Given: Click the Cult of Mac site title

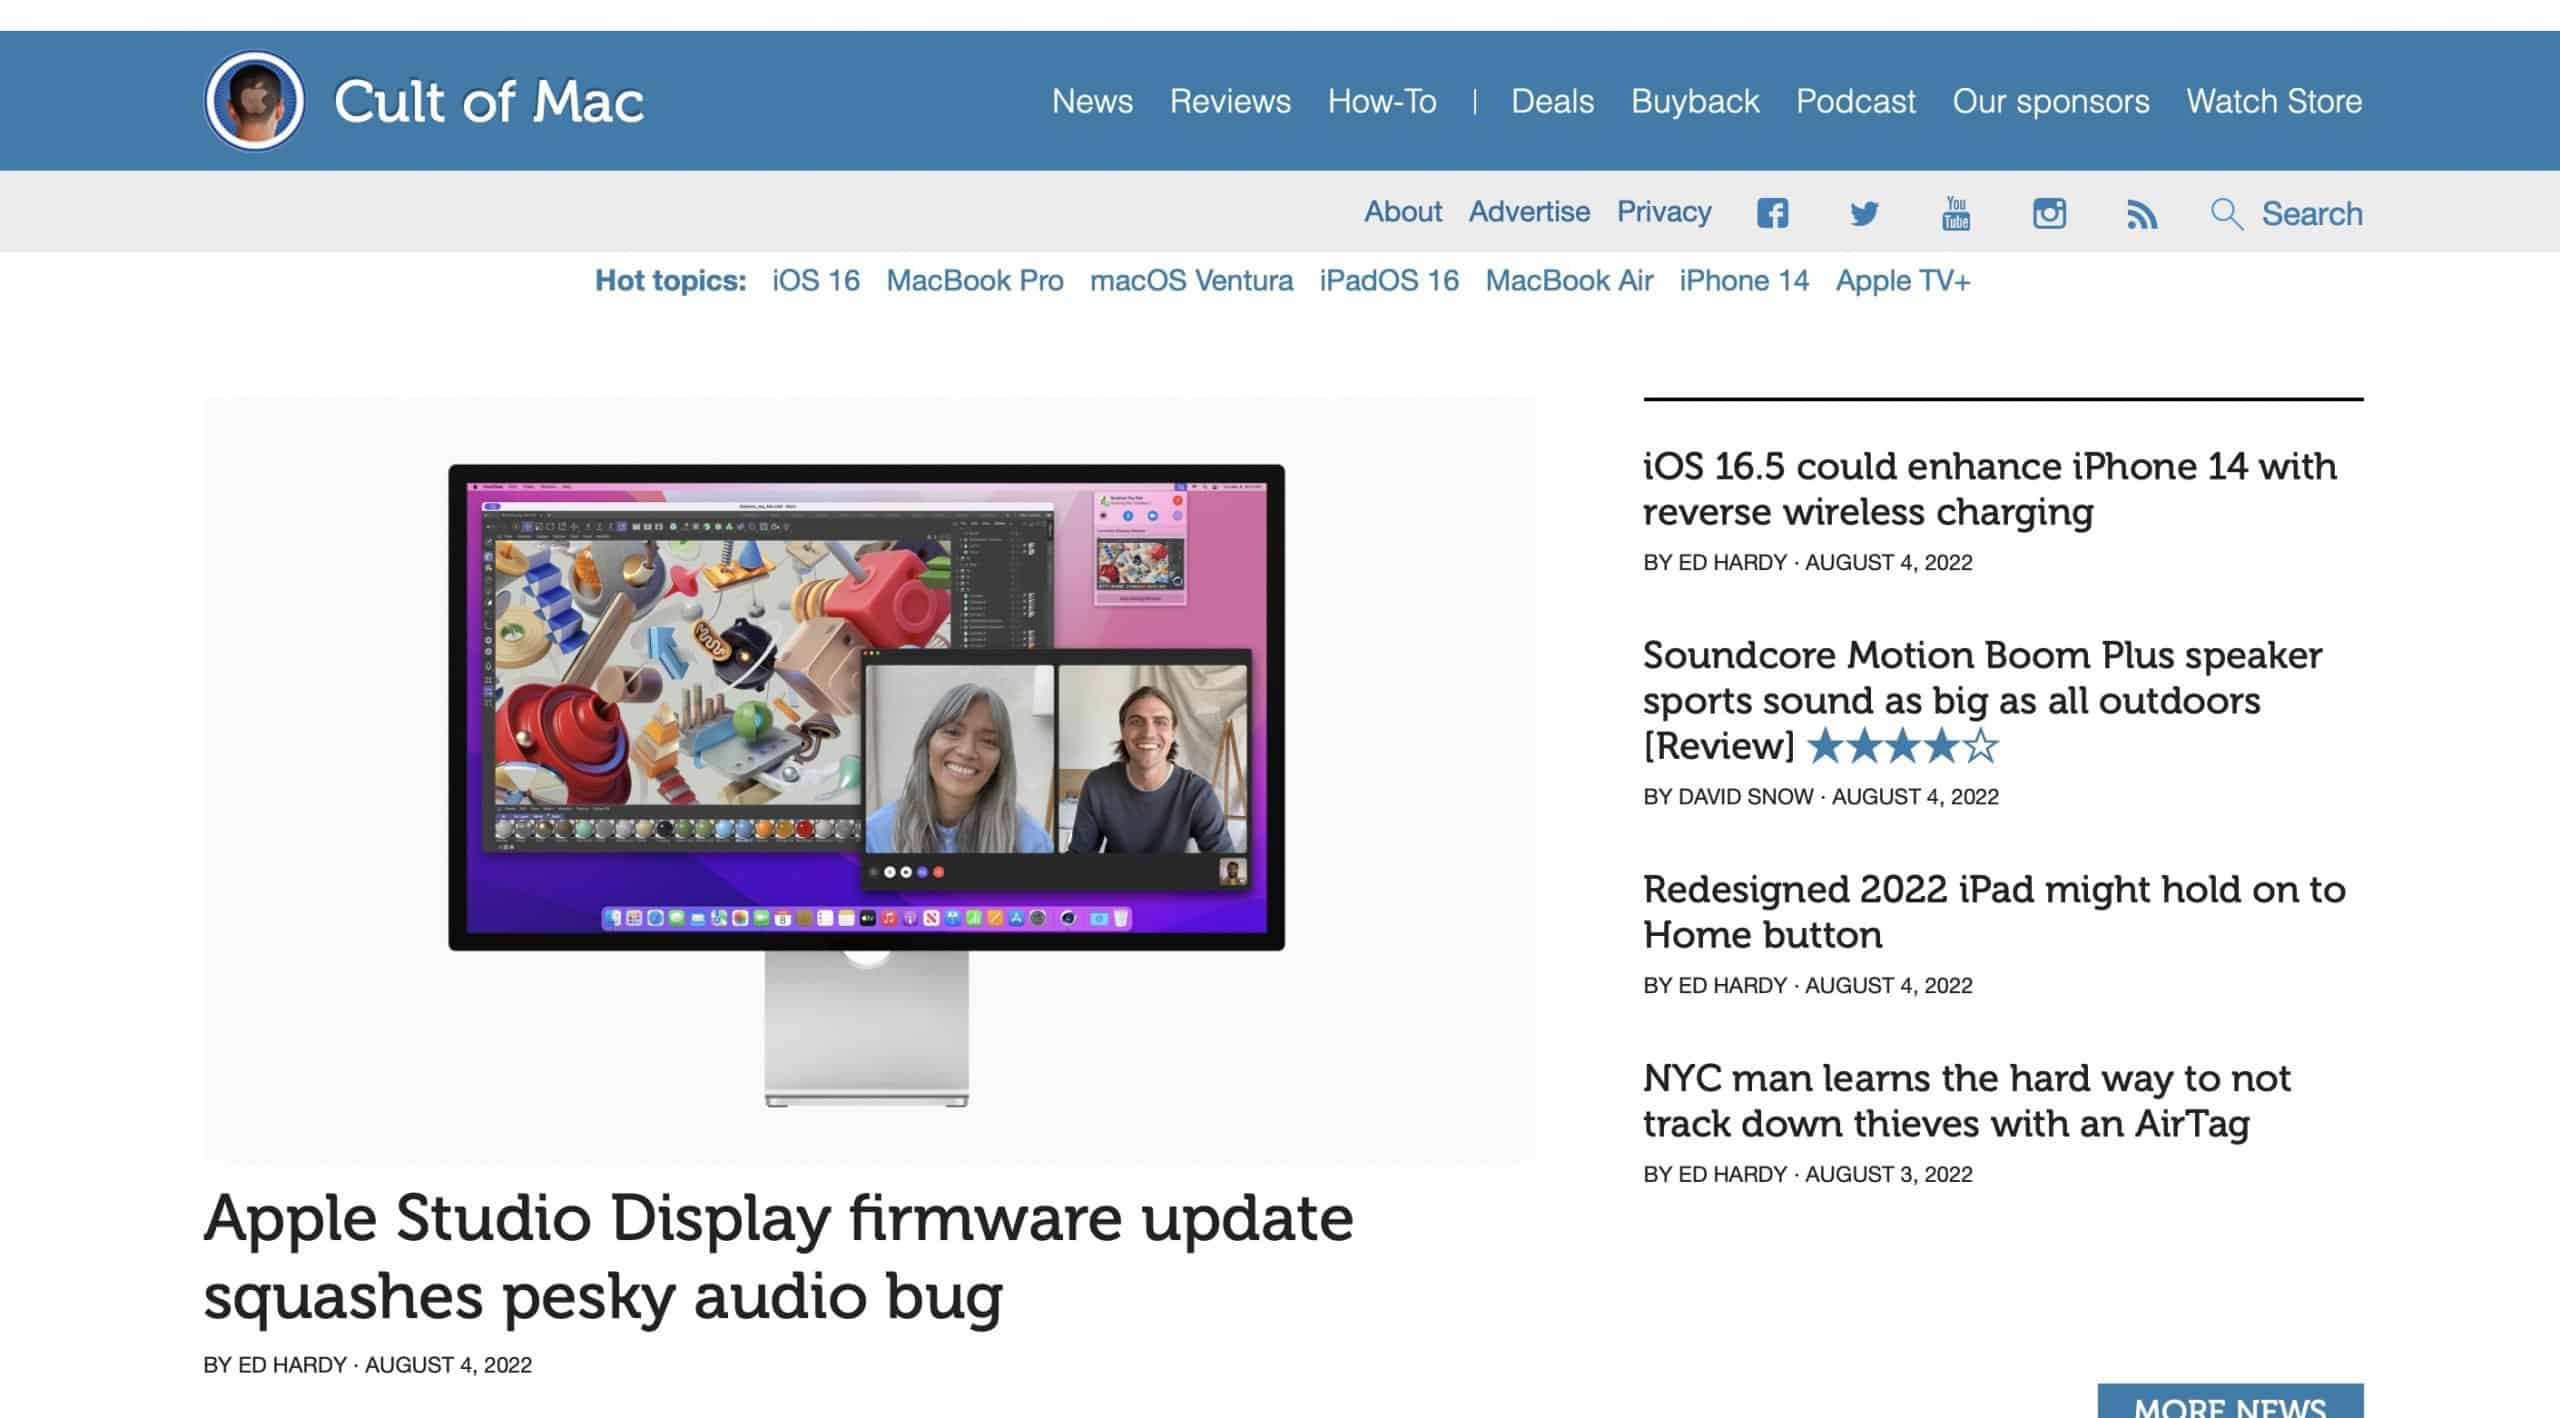Looking at the screenshot, I should (x=489, y=102).
